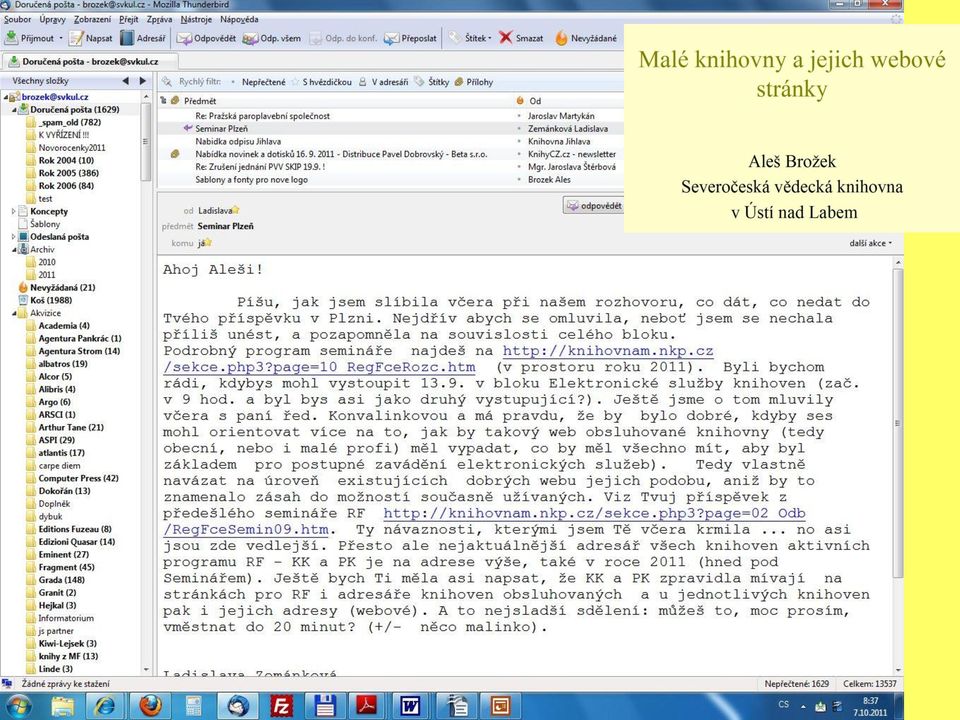Open the Úpravy menu
Viewport: 960px width, 720px height.
52,19
